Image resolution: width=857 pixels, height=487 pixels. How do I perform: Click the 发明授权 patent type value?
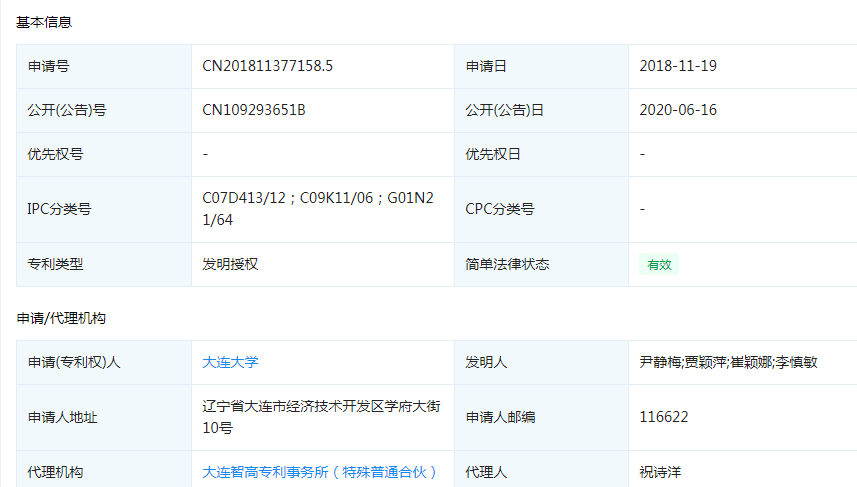[230, 264]
